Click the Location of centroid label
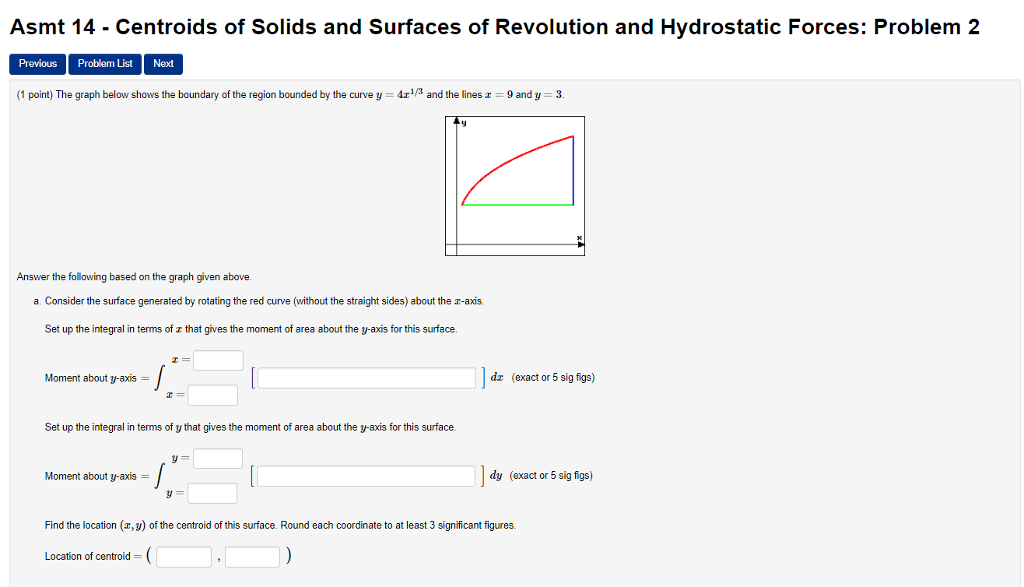This screenshot has width=1024, height=587. (91, 556)
